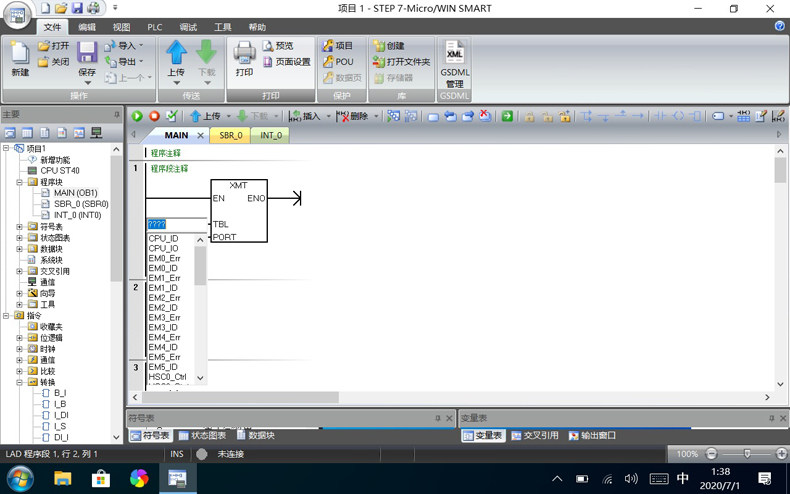Click the communication icon in navigation bar

click(96, 133)
